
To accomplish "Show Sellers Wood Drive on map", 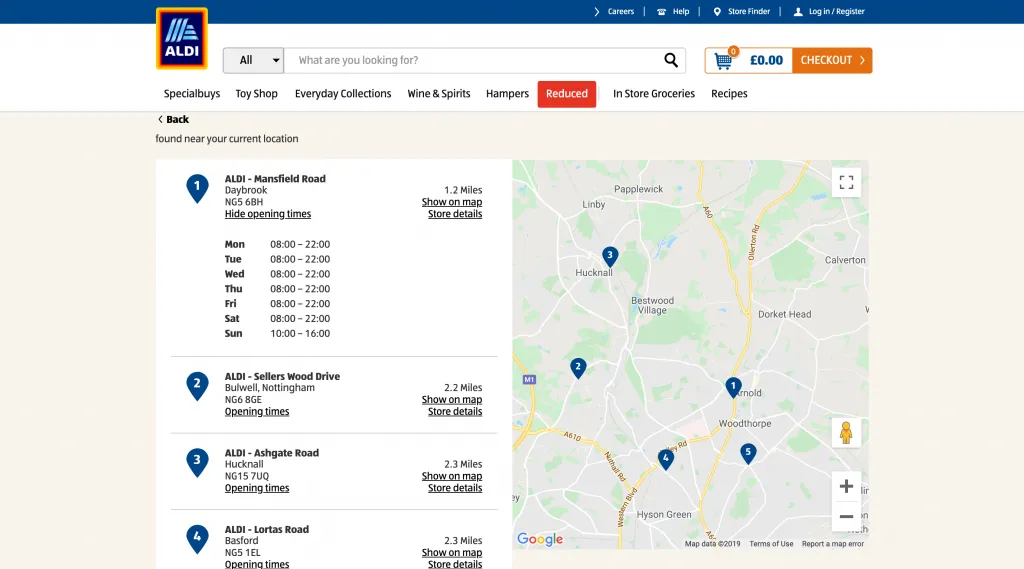I will 452,400.
